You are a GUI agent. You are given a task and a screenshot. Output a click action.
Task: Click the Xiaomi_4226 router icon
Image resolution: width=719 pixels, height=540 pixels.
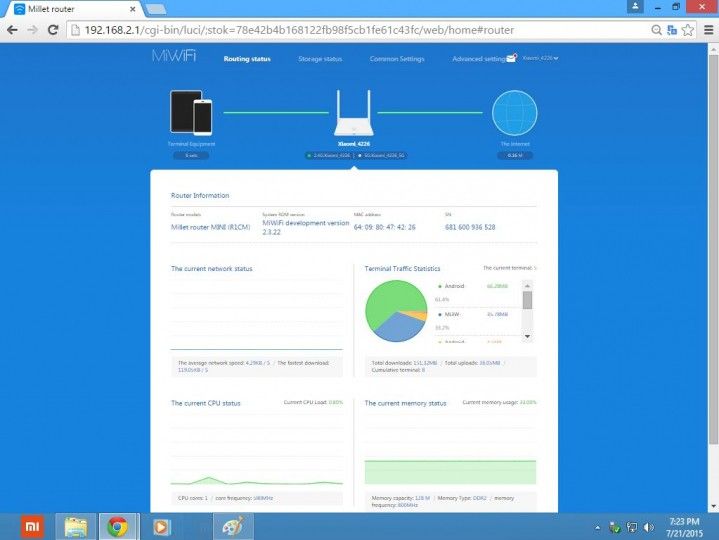click(354, 113)
